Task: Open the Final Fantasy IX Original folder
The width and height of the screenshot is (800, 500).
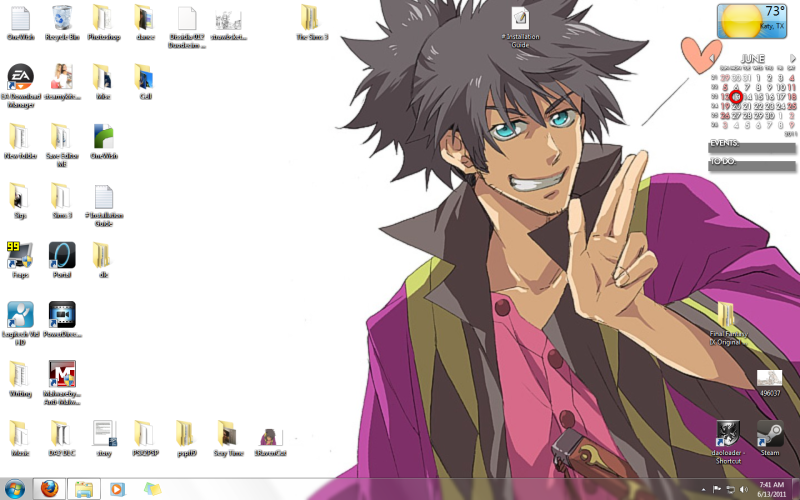Action: pyautogui.click(x=727, y=318)
